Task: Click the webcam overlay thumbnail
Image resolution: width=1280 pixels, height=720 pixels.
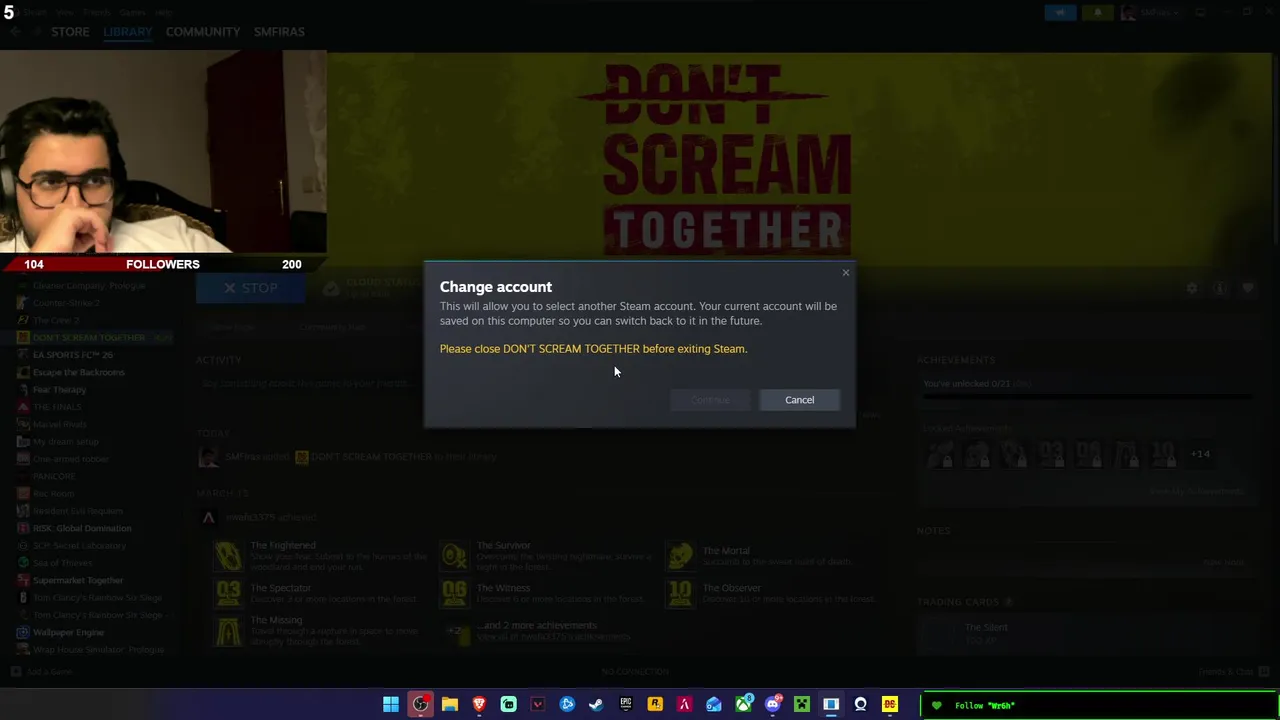Action: click(x=163, y=152)
